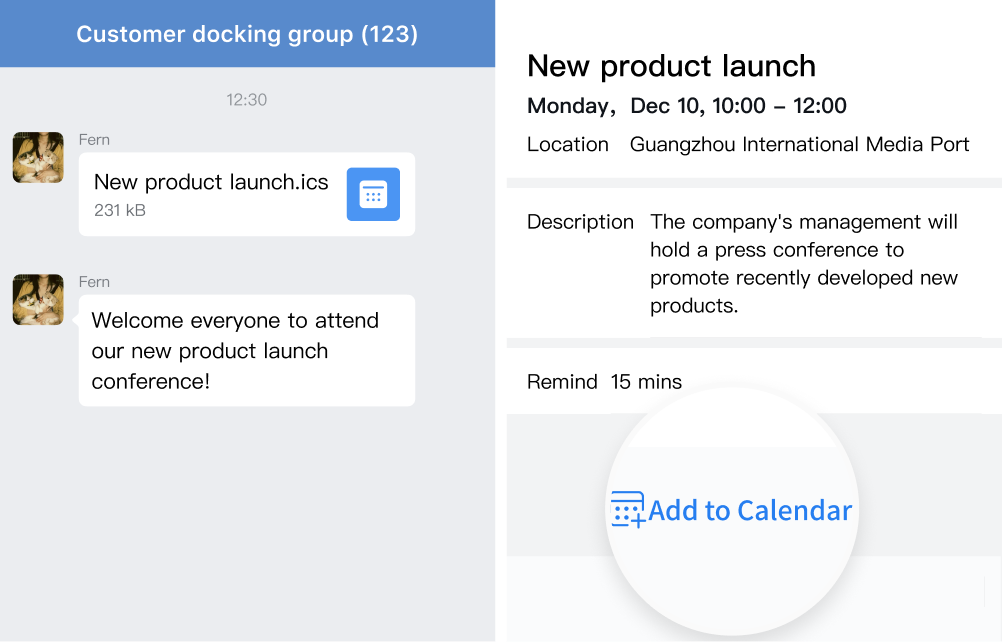This screenshot has width=1003, height=642.
Task: Open the New product launch.ics attachment
Action: pos(247,194)
